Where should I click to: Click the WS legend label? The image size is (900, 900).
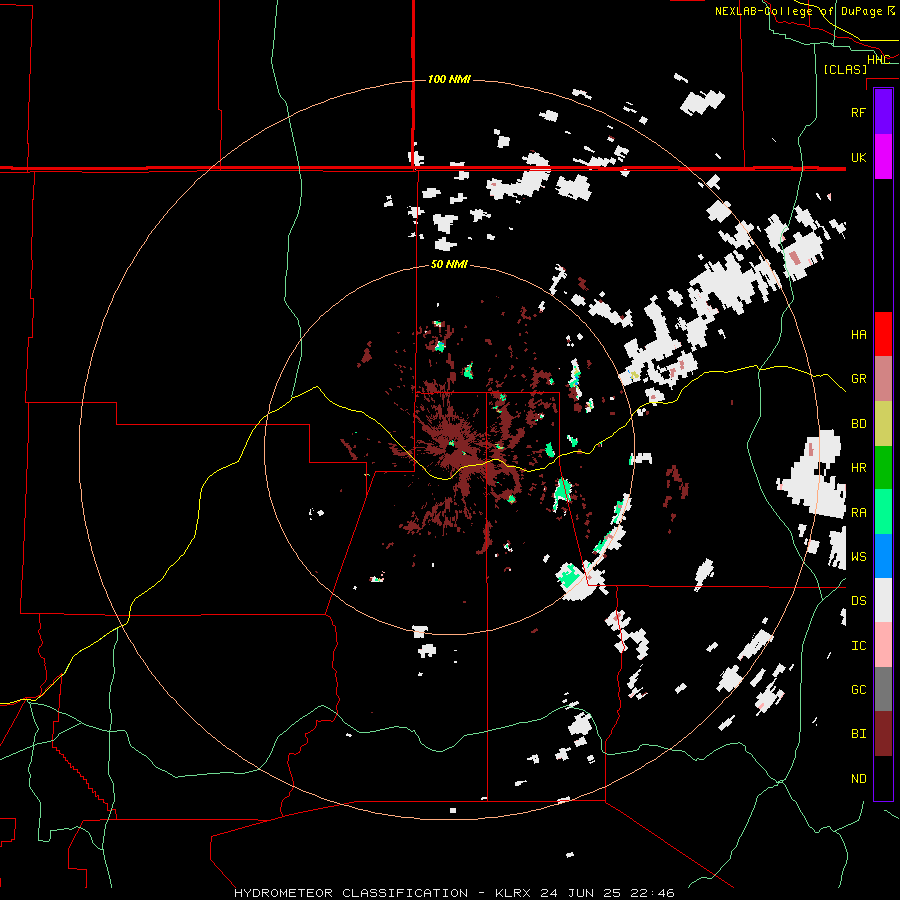pyautogui.click(x=858, y=556)
